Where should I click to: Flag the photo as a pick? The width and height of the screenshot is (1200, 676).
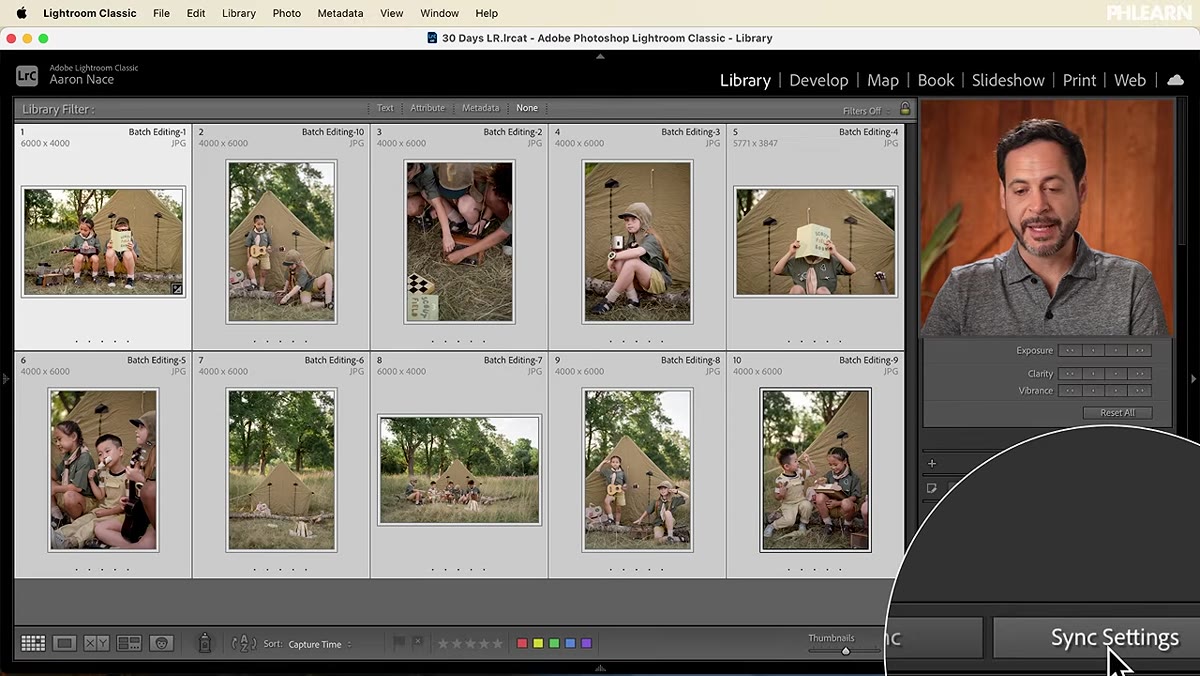point(400,643)
